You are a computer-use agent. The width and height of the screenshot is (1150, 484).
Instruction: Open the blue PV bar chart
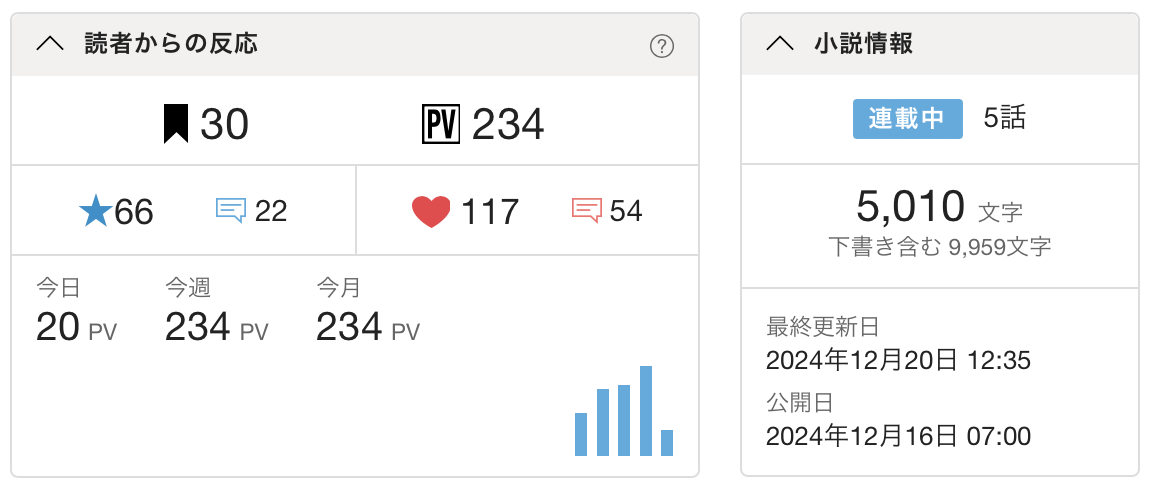coord(624,412)
